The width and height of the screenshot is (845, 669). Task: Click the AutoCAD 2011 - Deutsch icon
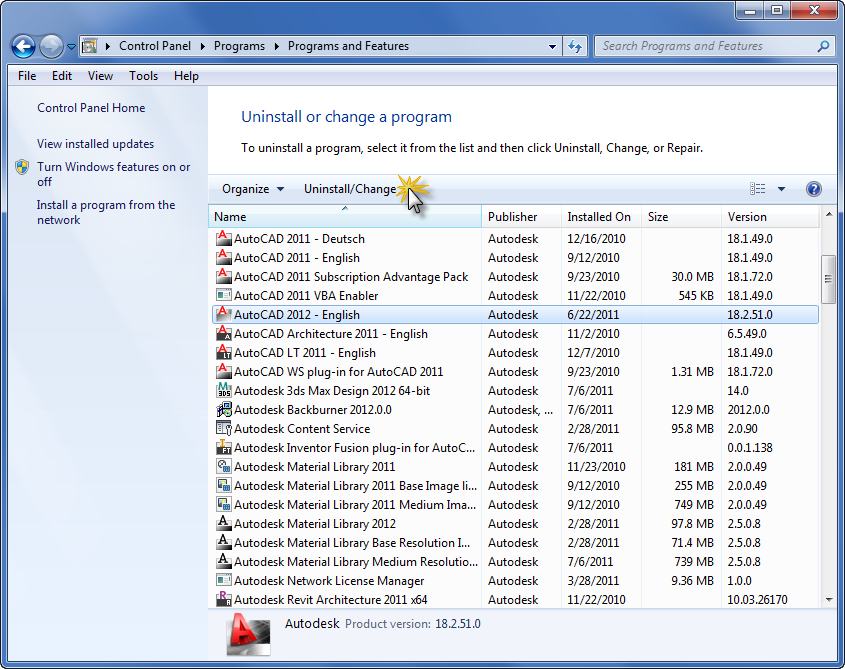click(224, 238)
